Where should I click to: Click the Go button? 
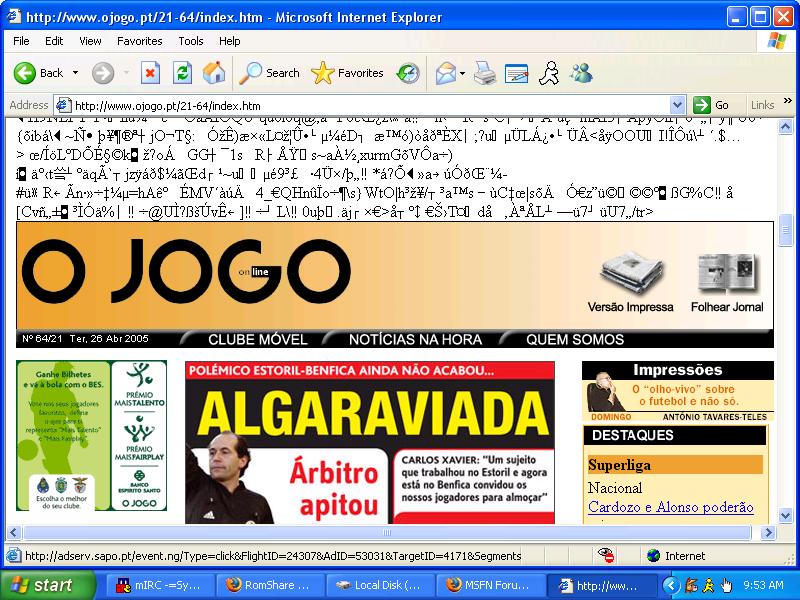click(x=711, y=105)
